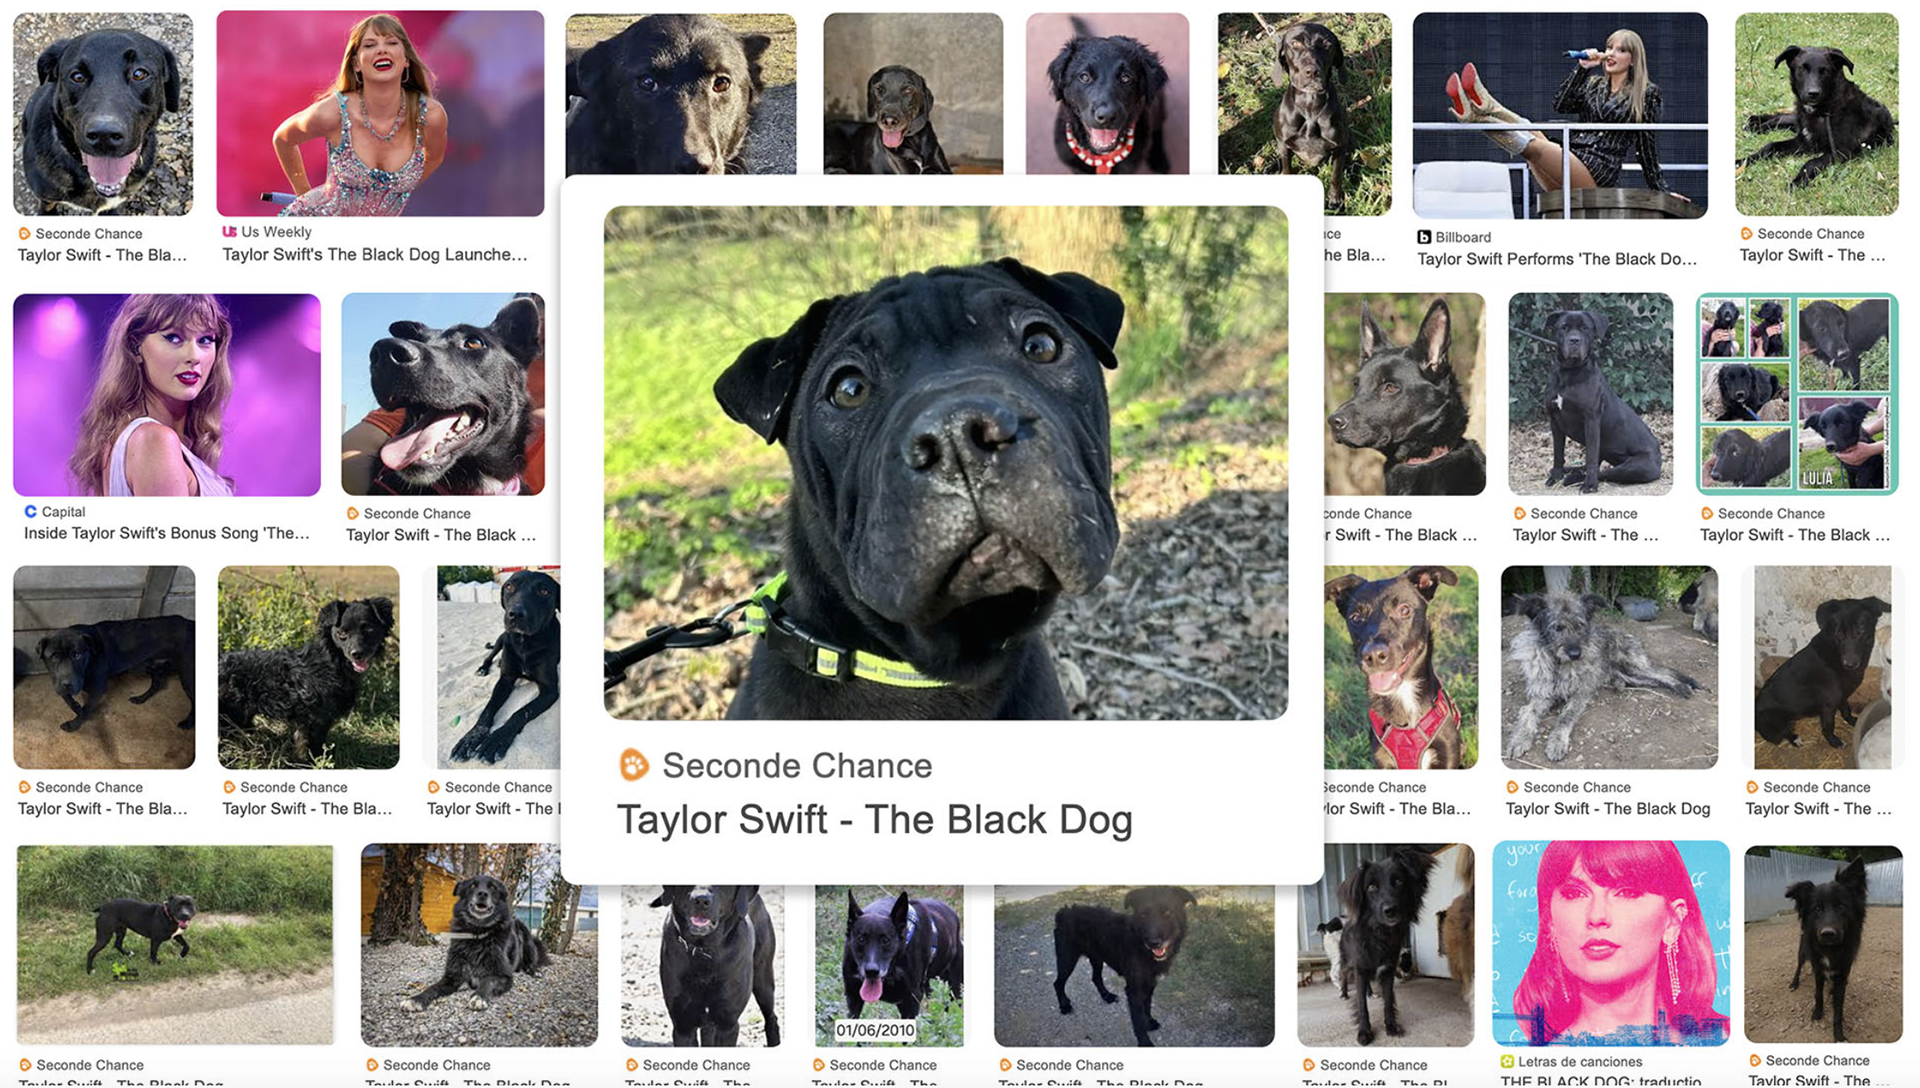Click the Capital source favicon

[30, 511]
